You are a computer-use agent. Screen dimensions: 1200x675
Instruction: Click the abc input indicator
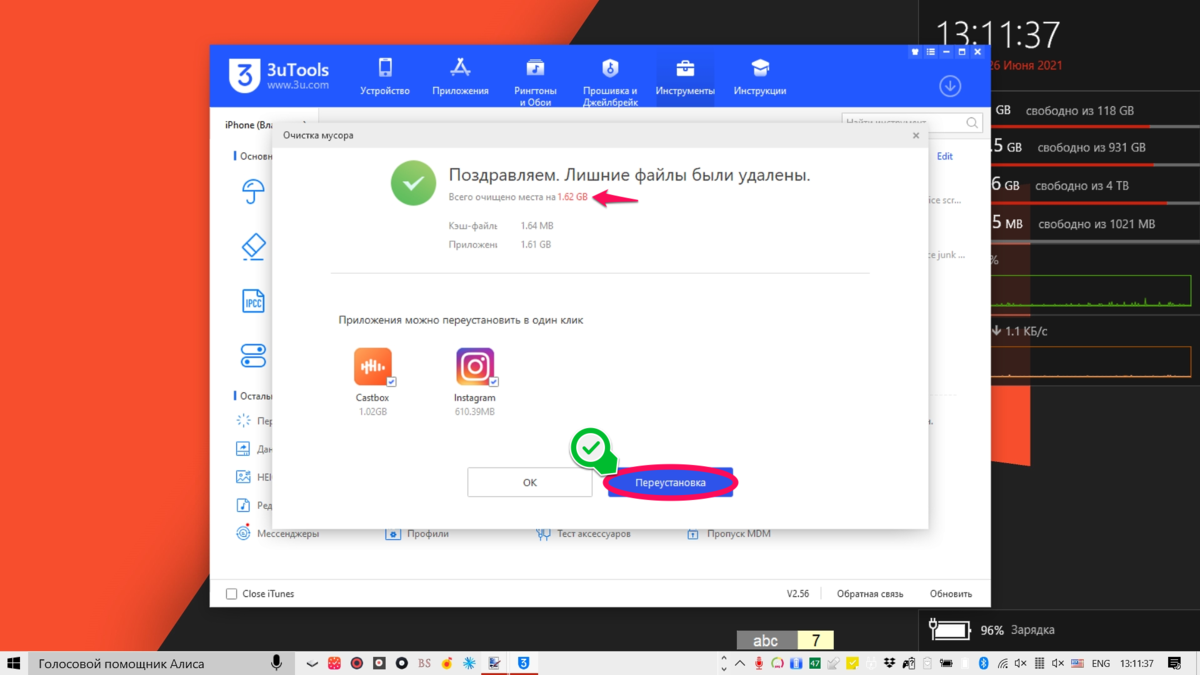pyautogui.click(x=766, y=640)
